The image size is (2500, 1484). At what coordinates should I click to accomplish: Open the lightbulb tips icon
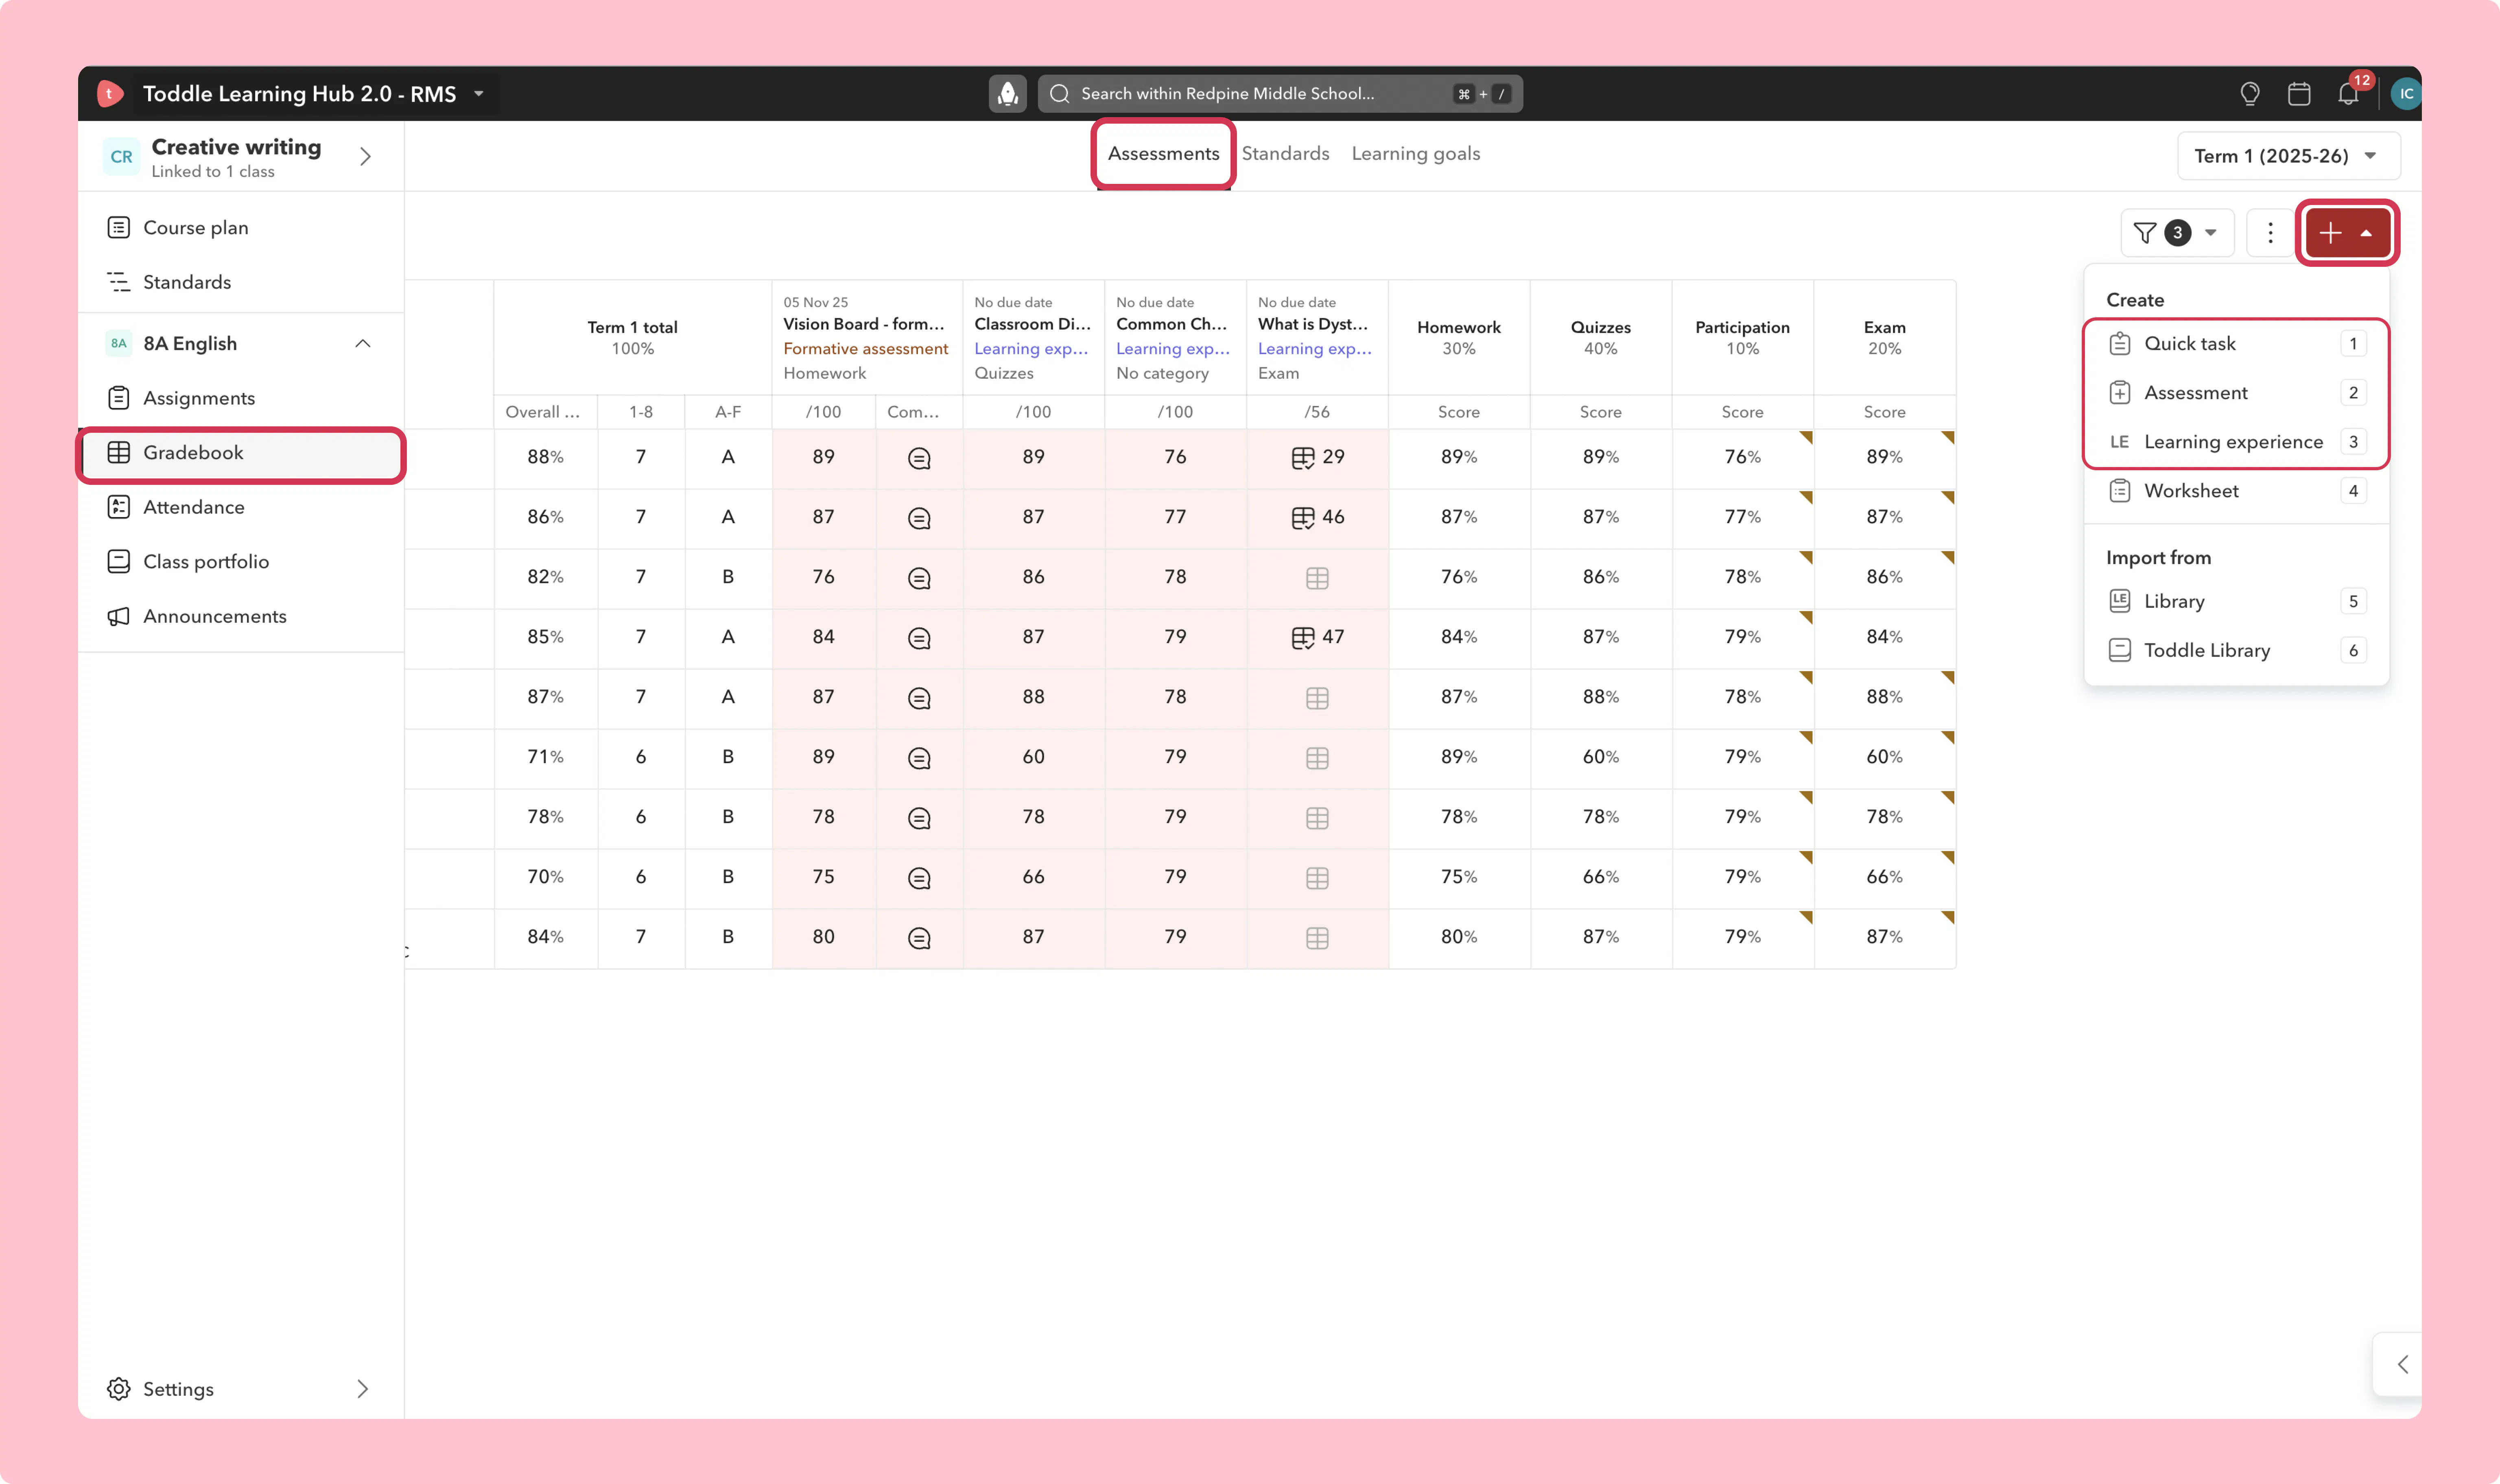click(x=2250, y=93)
